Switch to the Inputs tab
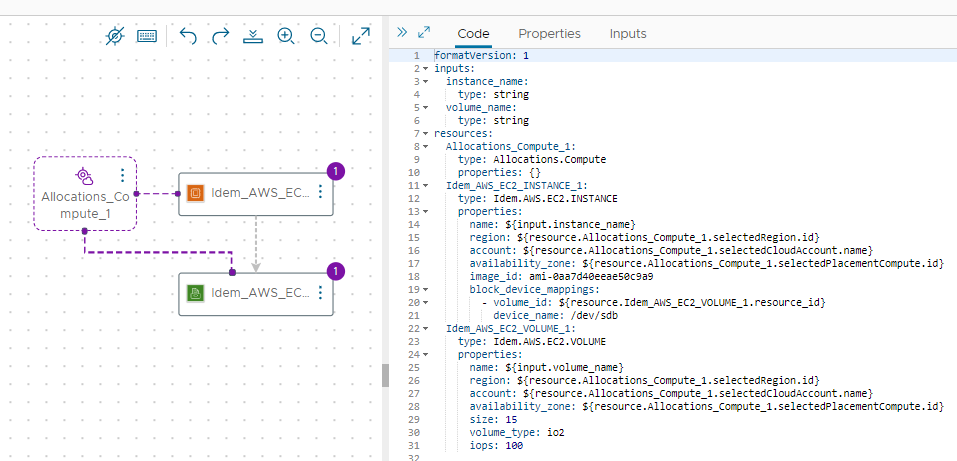The height and width of the screenshot is (461, 957). (628, 33)
